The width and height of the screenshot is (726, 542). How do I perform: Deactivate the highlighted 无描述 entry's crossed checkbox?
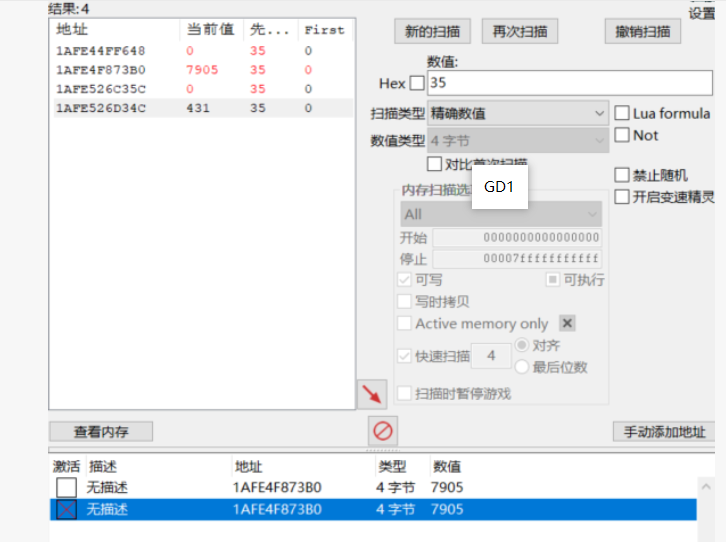66,509
